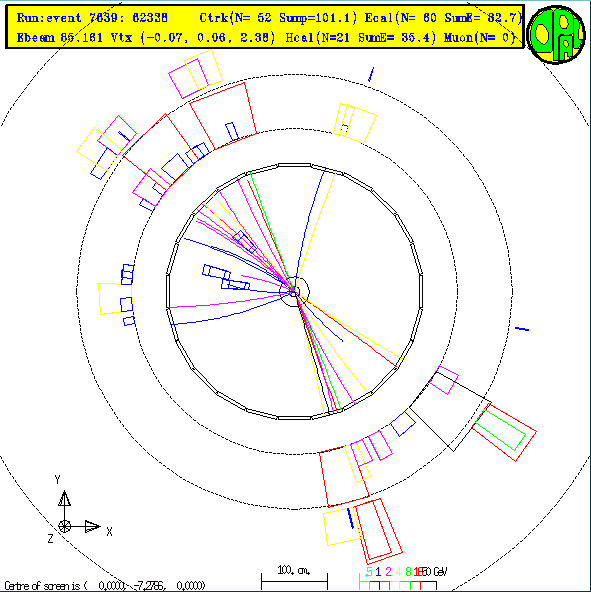Click the green and yellow OPAL logo
Image resolution: width=591 pixels, height=592 pixels.
(556, 34)
